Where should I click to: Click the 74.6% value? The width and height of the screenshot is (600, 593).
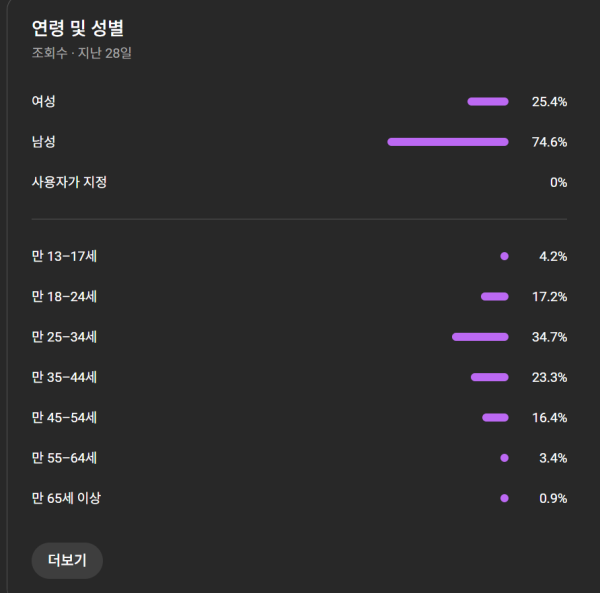[549, 142]
